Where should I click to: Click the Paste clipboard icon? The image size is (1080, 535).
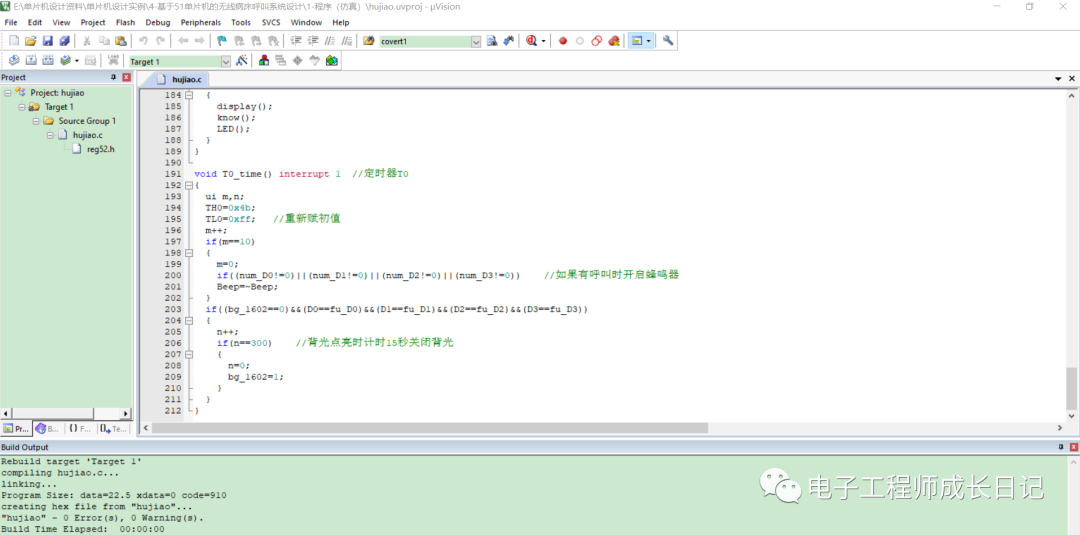(121, 41)
